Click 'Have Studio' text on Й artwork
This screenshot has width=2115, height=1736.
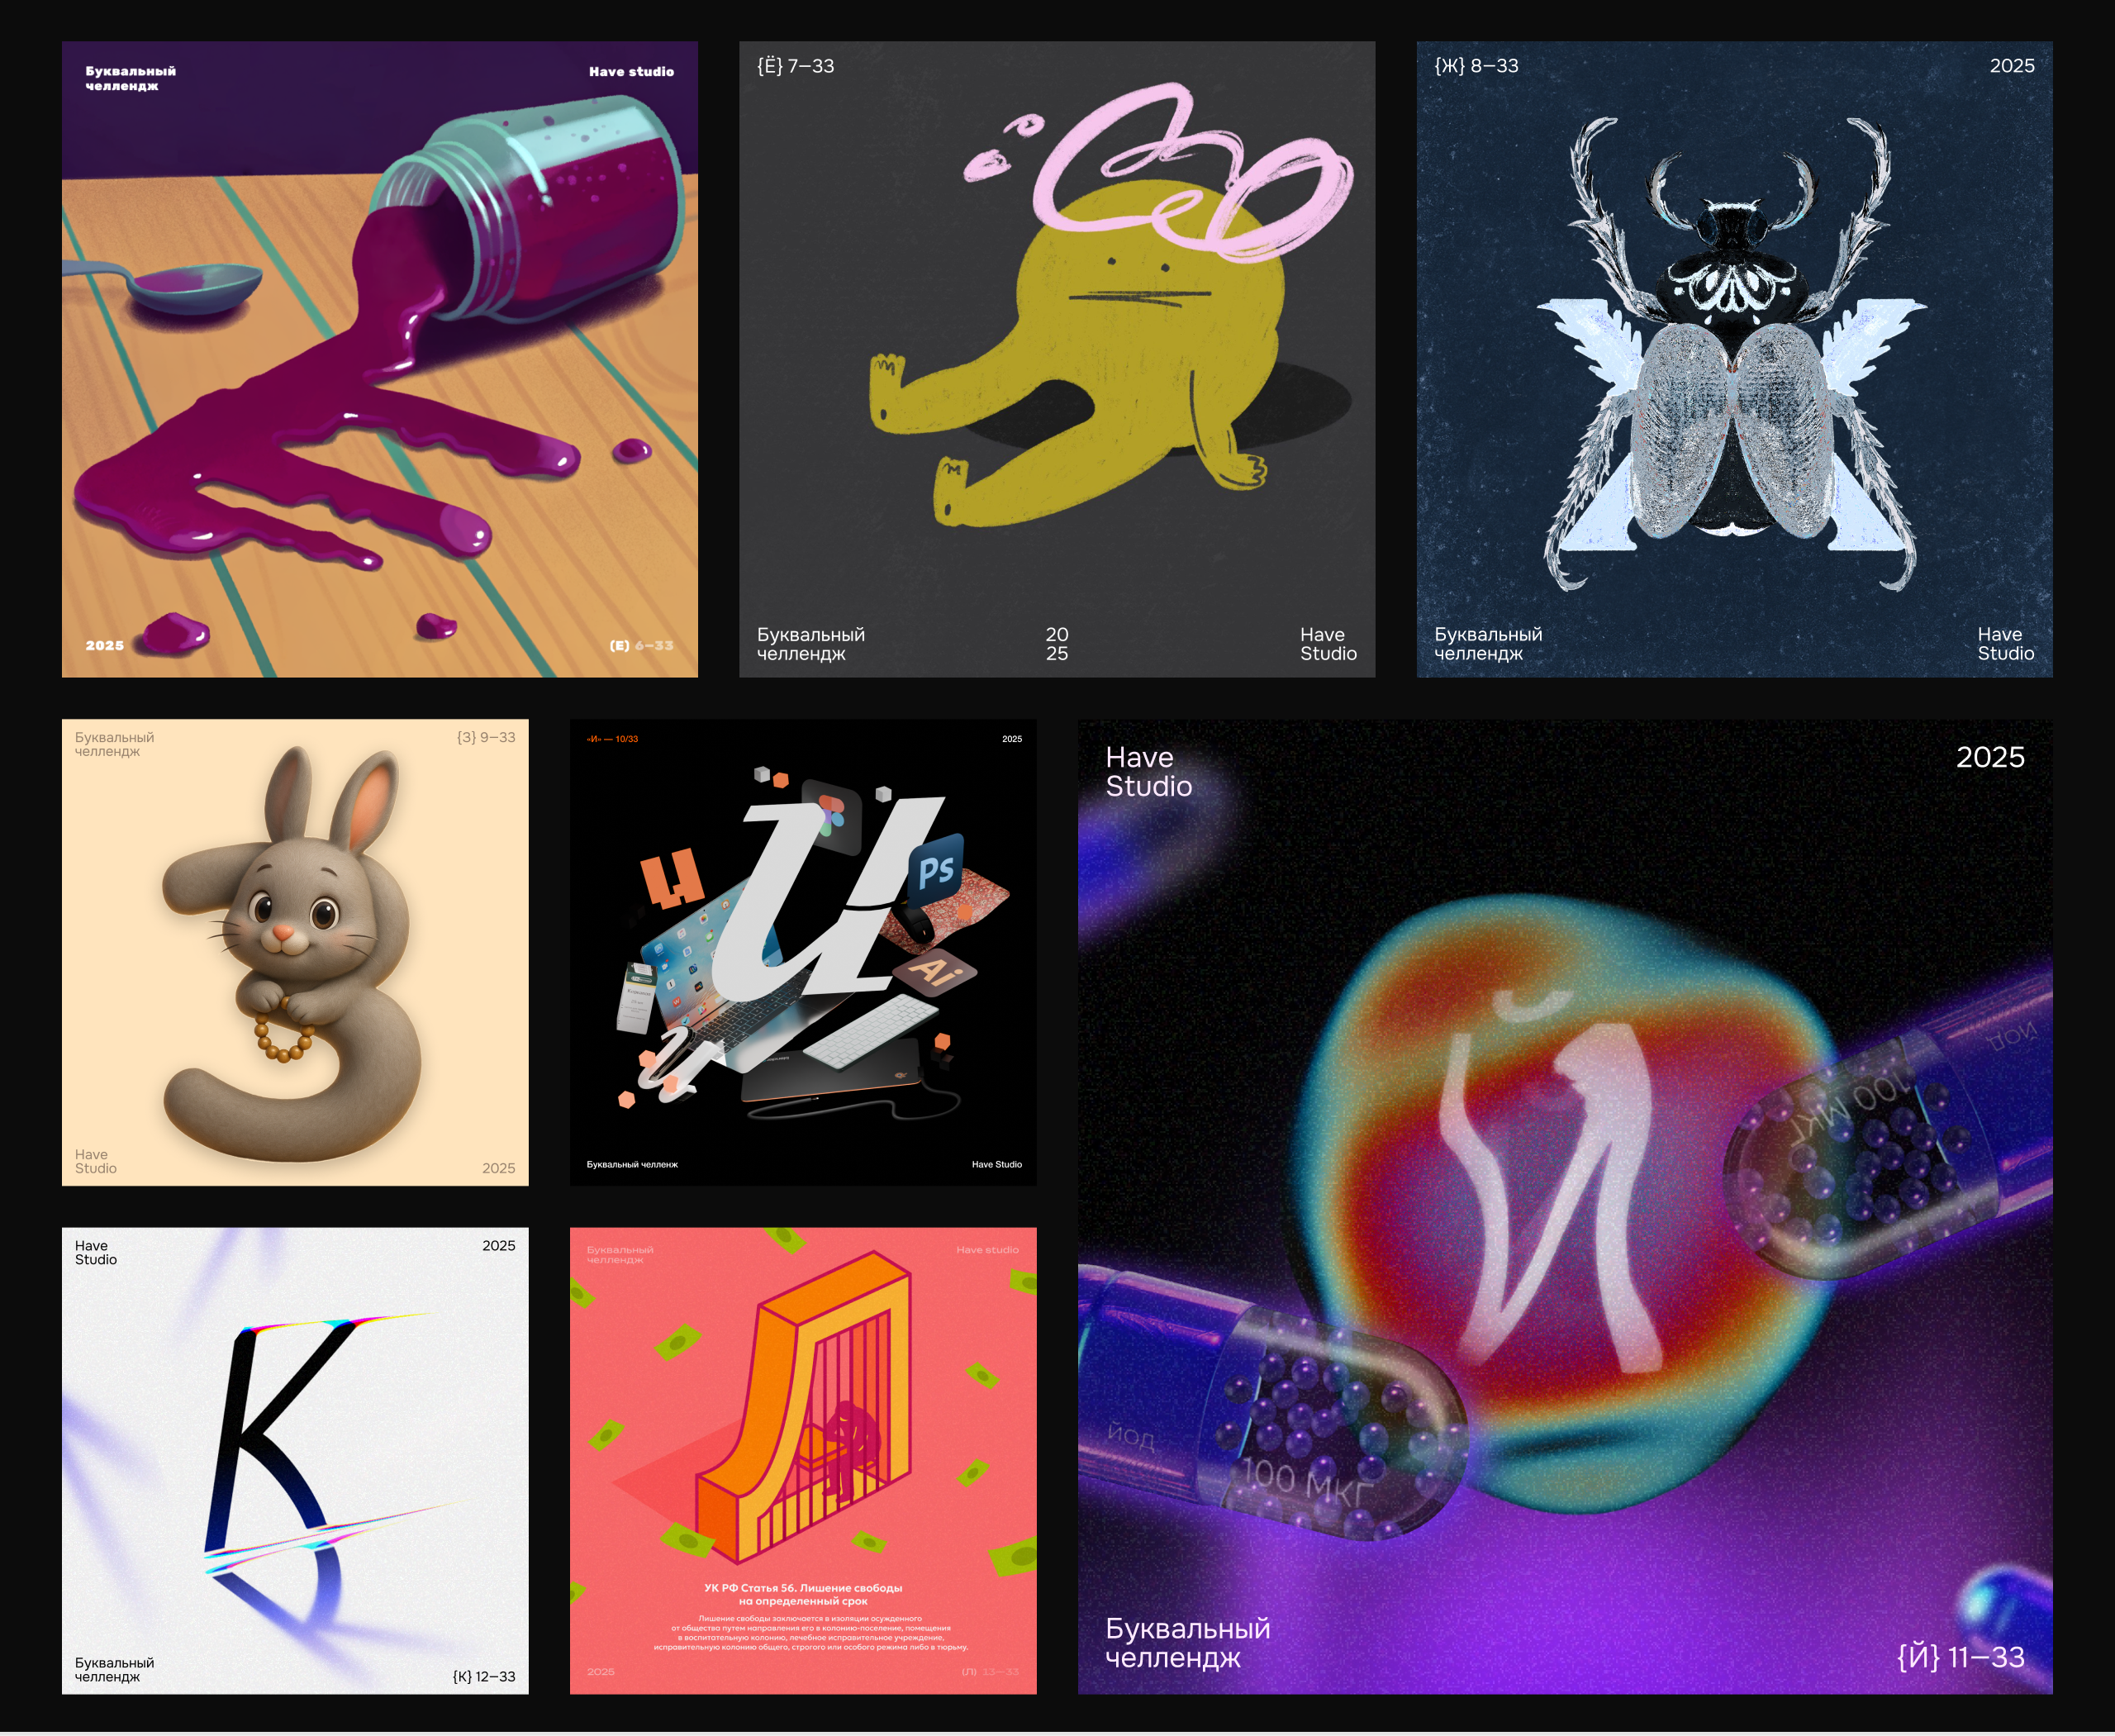pyautogui.click(x=1148, y=771)
